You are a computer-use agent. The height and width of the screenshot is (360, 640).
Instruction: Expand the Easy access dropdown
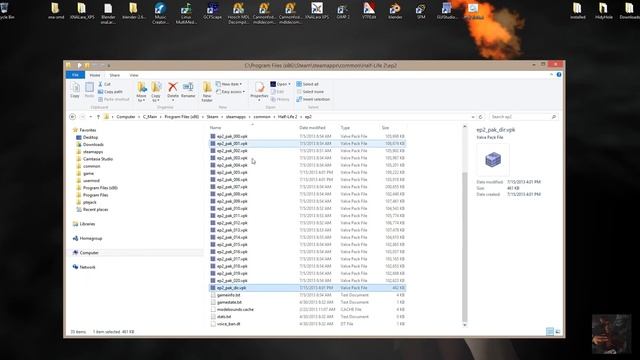(231, 92)
